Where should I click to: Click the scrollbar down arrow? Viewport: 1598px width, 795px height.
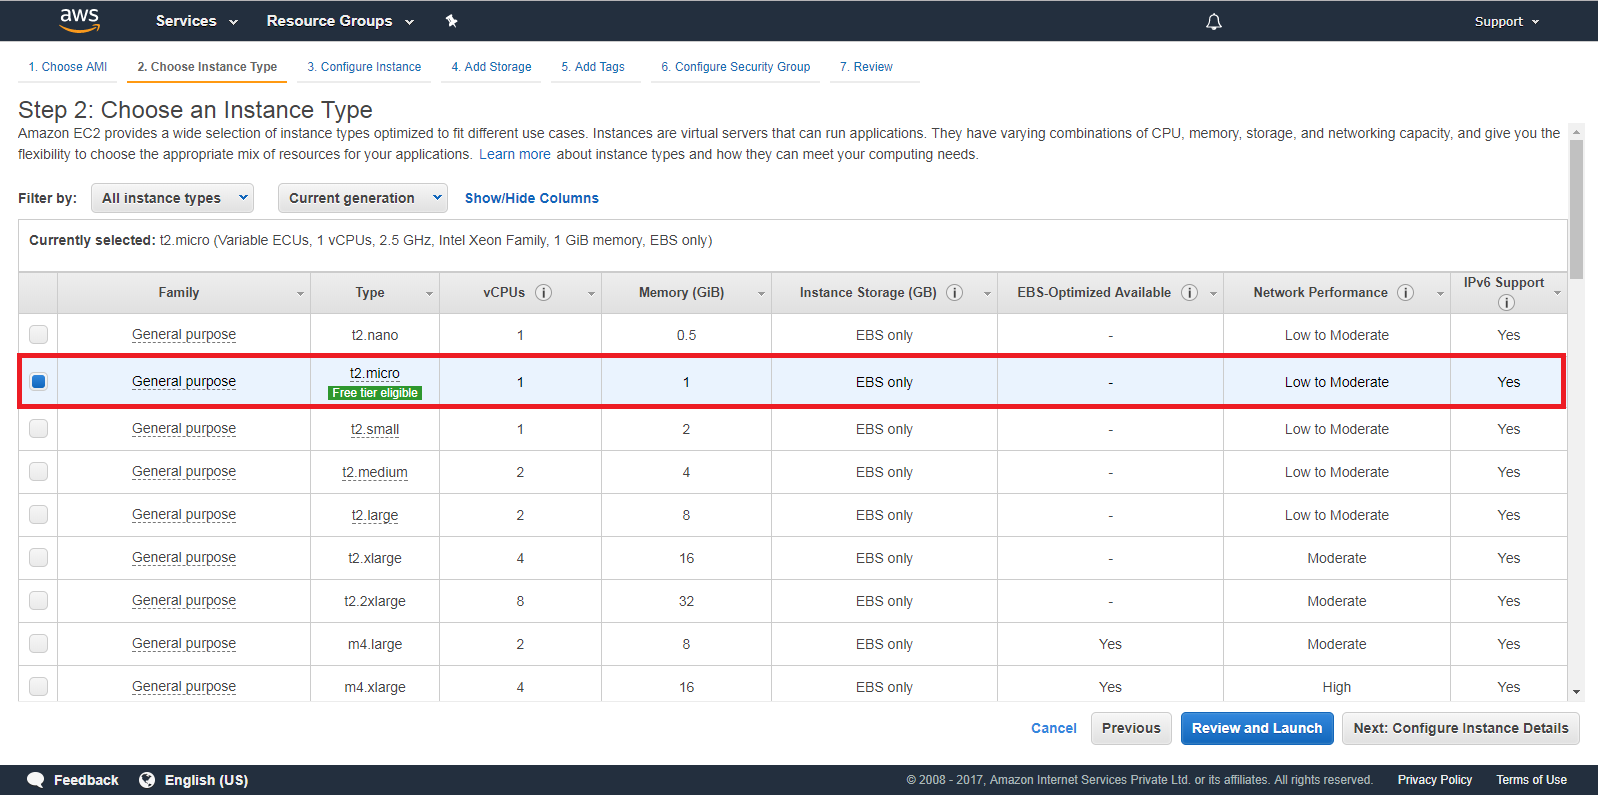(x=1576, y=692)
